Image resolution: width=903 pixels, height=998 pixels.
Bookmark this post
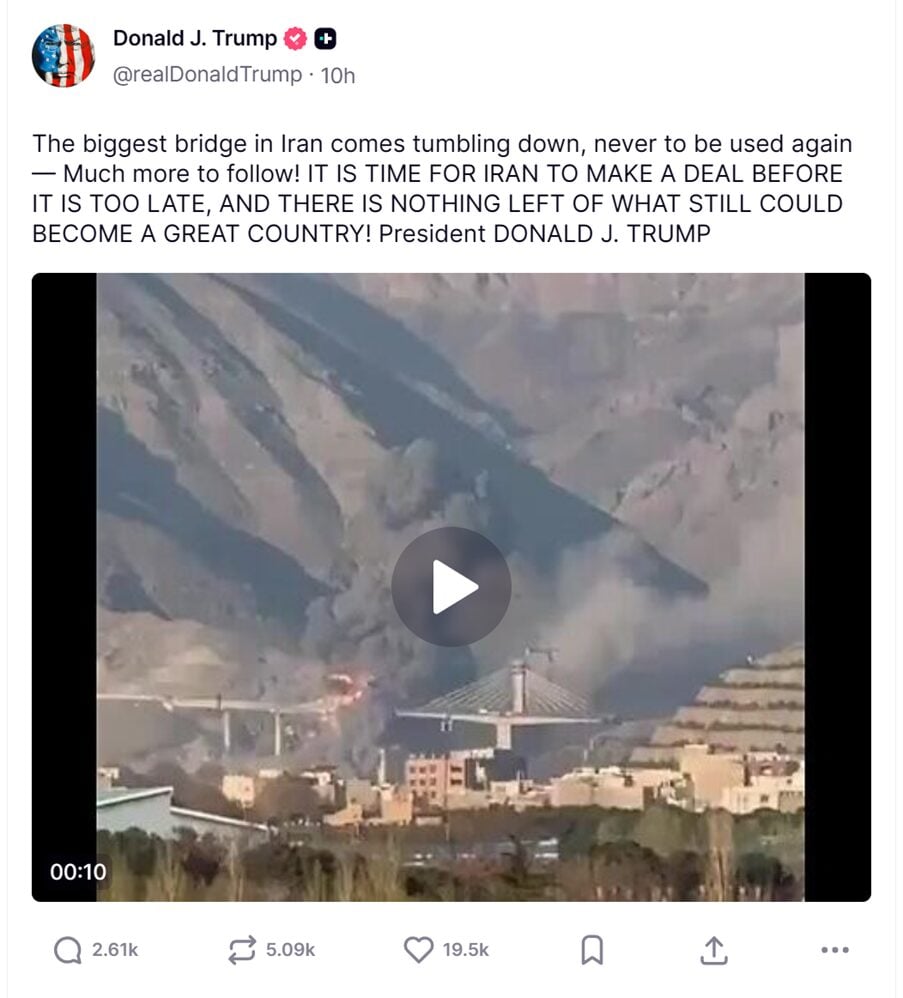click(x=592, y=950)
